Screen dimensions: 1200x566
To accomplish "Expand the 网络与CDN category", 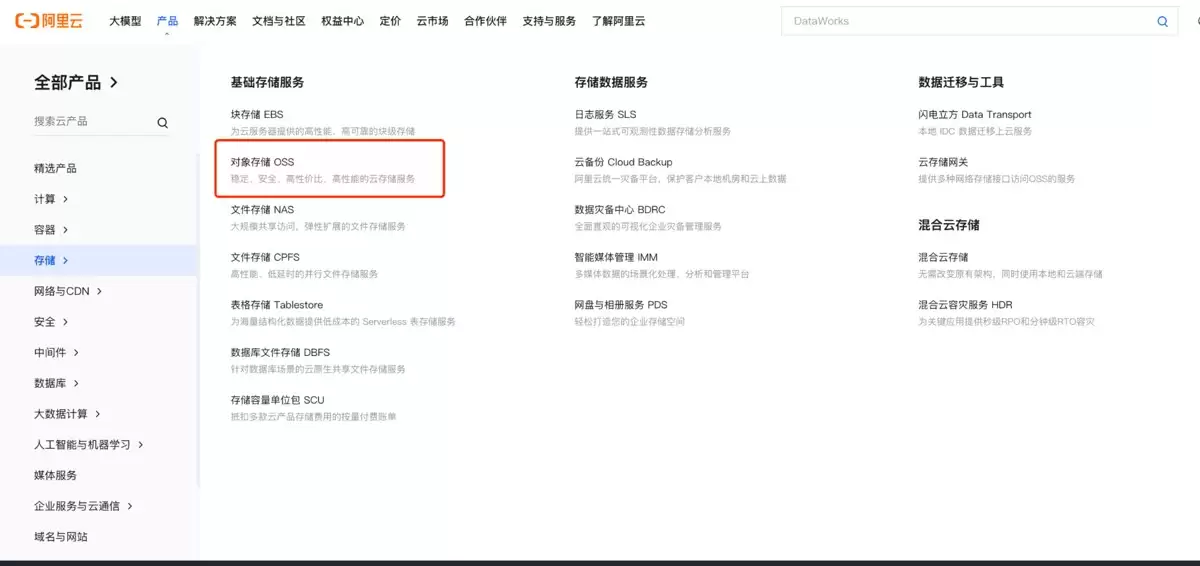I will pos(68,291).
